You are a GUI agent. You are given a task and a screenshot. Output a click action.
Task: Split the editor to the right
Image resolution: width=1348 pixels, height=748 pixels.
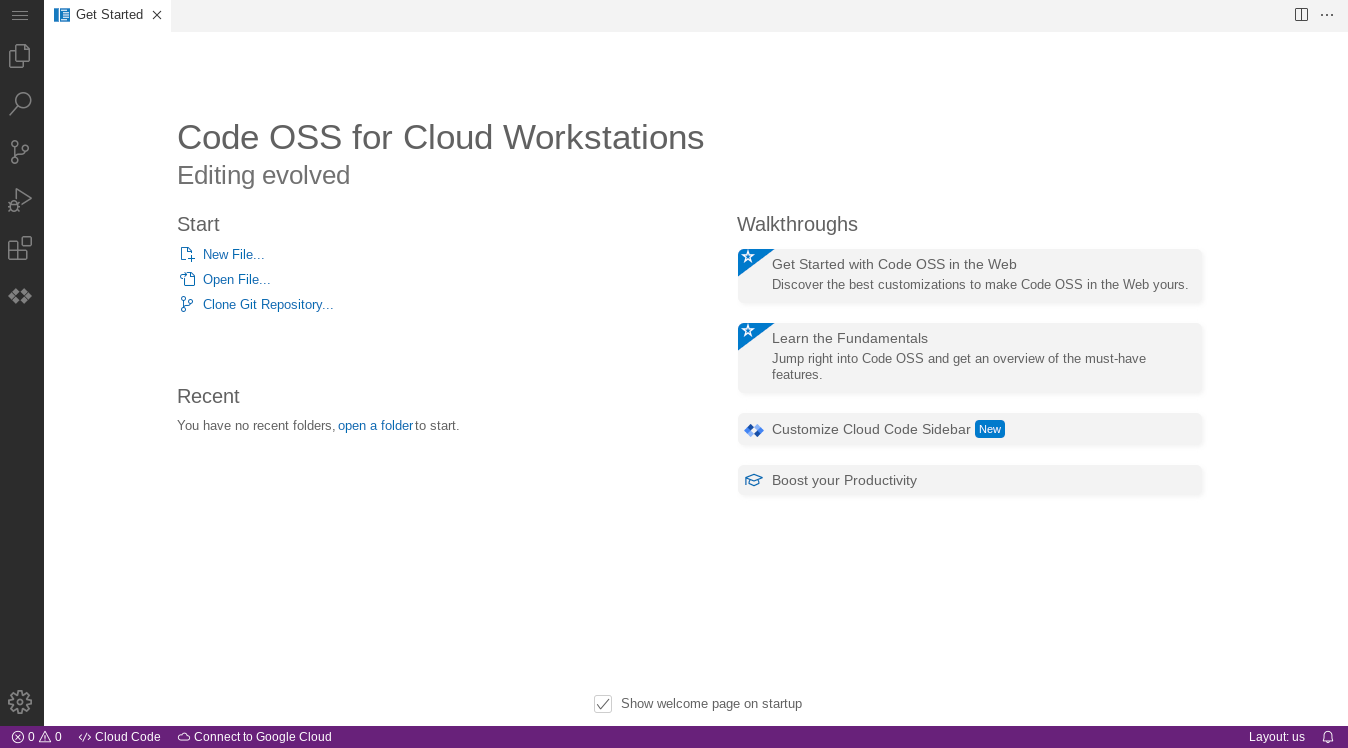point(1299,14)
